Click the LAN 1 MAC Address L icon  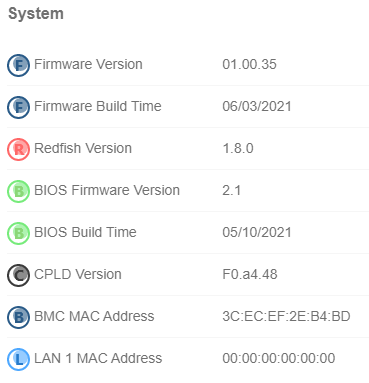point(18,359)
